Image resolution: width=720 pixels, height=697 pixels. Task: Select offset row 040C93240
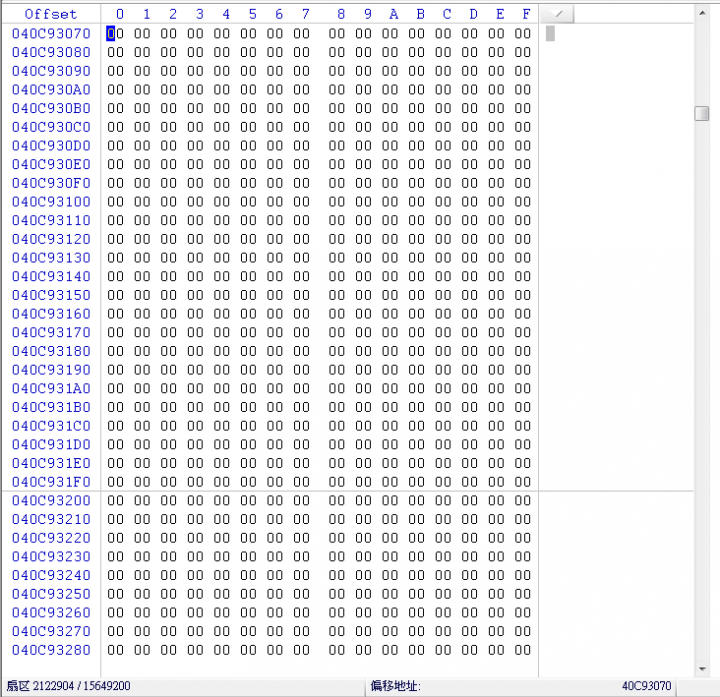51,575
